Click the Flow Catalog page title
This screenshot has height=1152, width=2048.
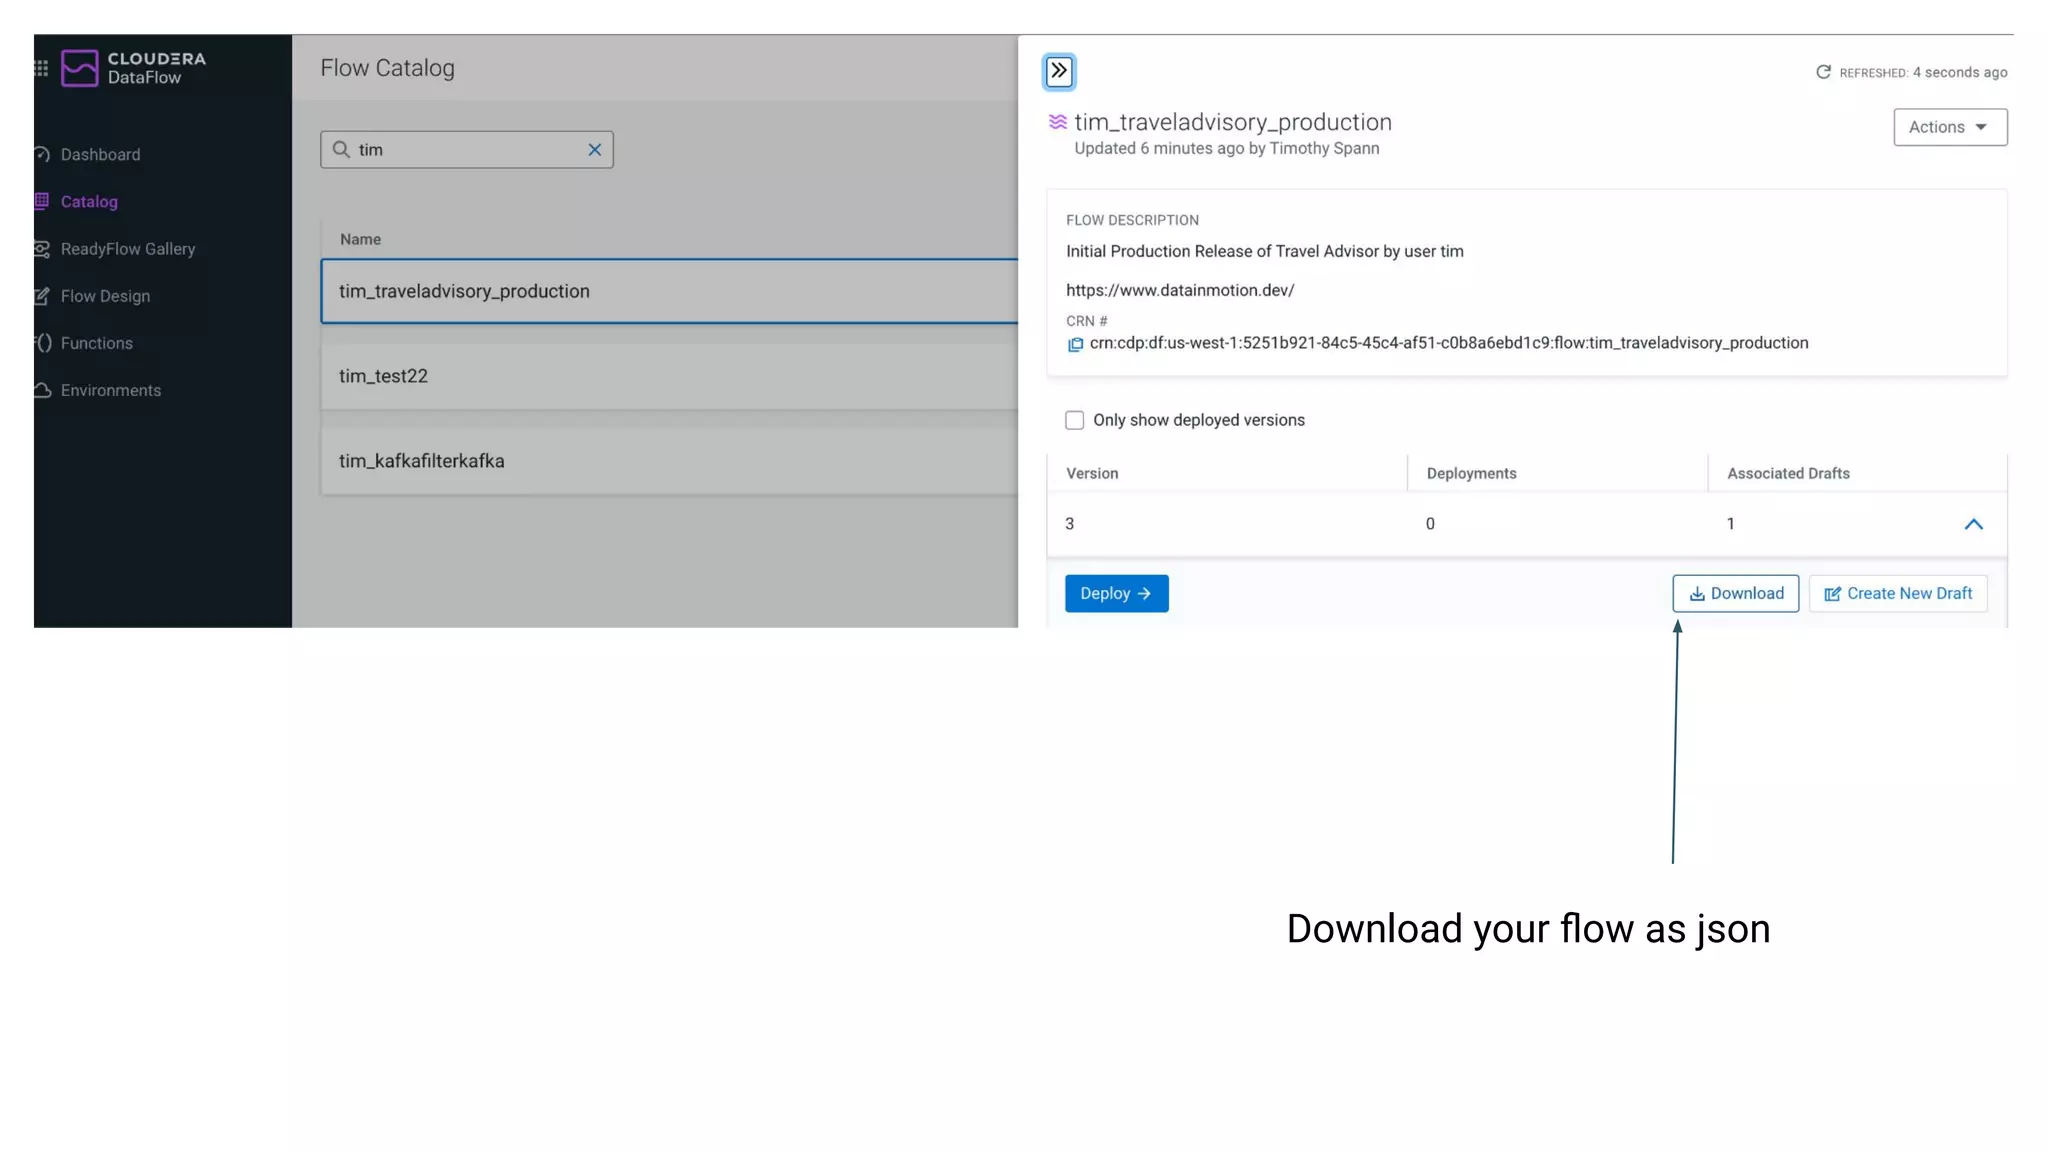tap(387, 68)
